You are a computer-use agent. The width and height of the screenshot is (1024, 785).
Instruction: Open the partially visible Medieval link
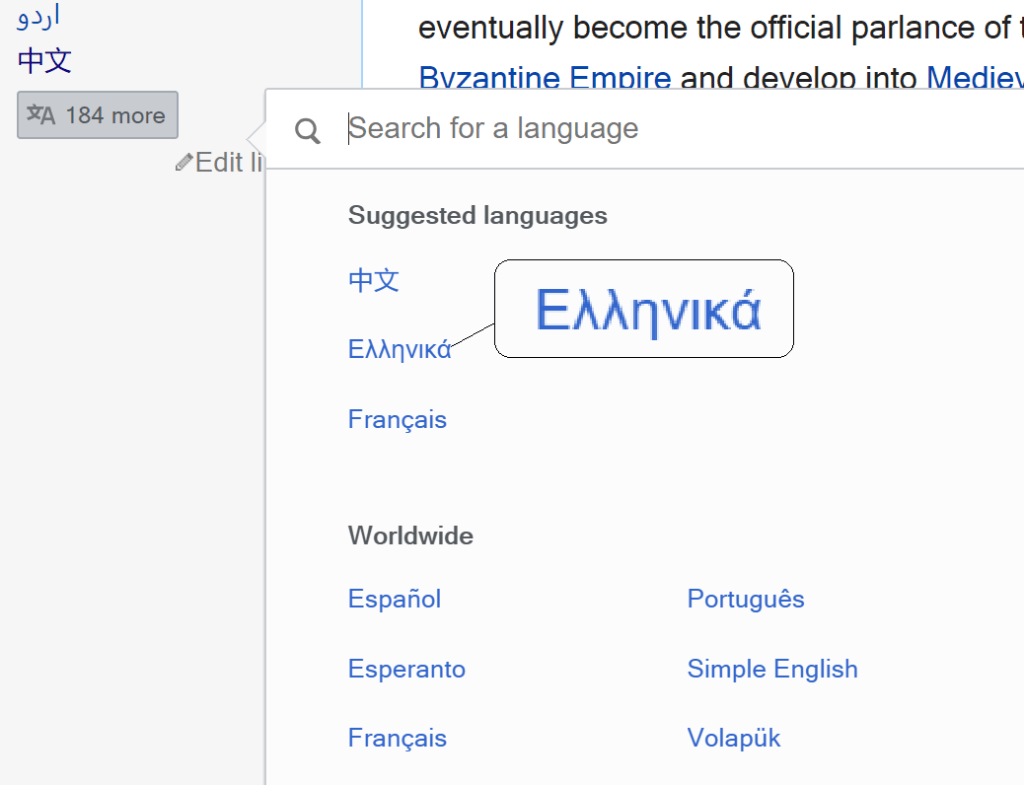click(974, 78)
